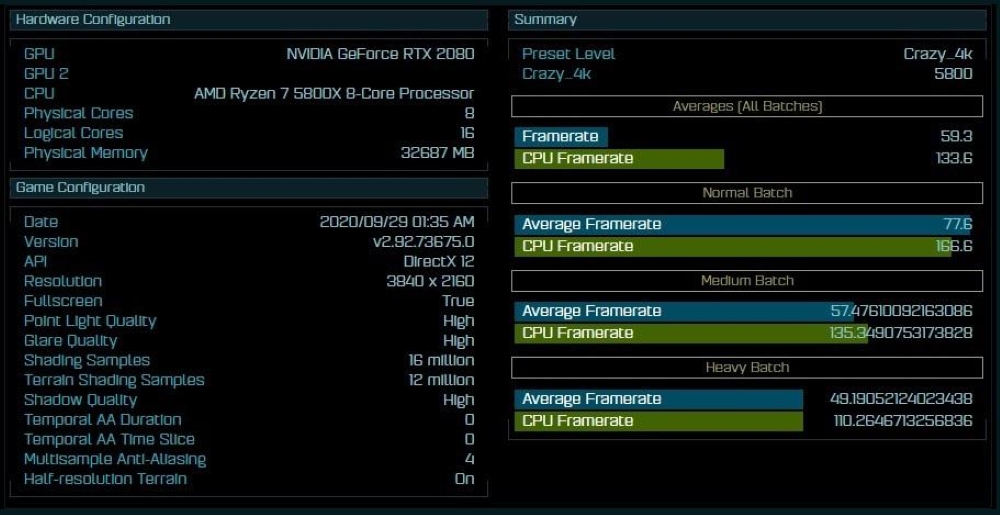
Task: Click the version number v2.92.73675.0
Action: tap(423, 242)
